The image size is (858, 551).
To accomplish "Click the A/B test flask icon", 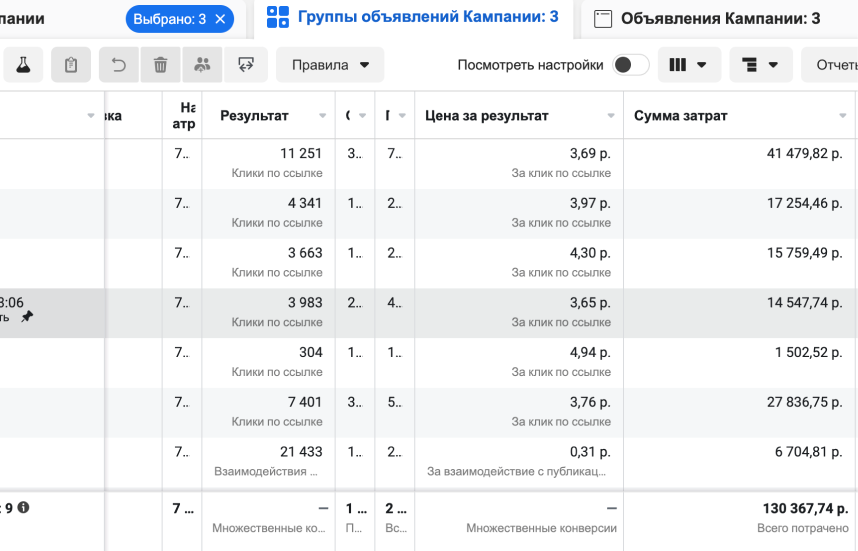I will [x=22, y=65].
